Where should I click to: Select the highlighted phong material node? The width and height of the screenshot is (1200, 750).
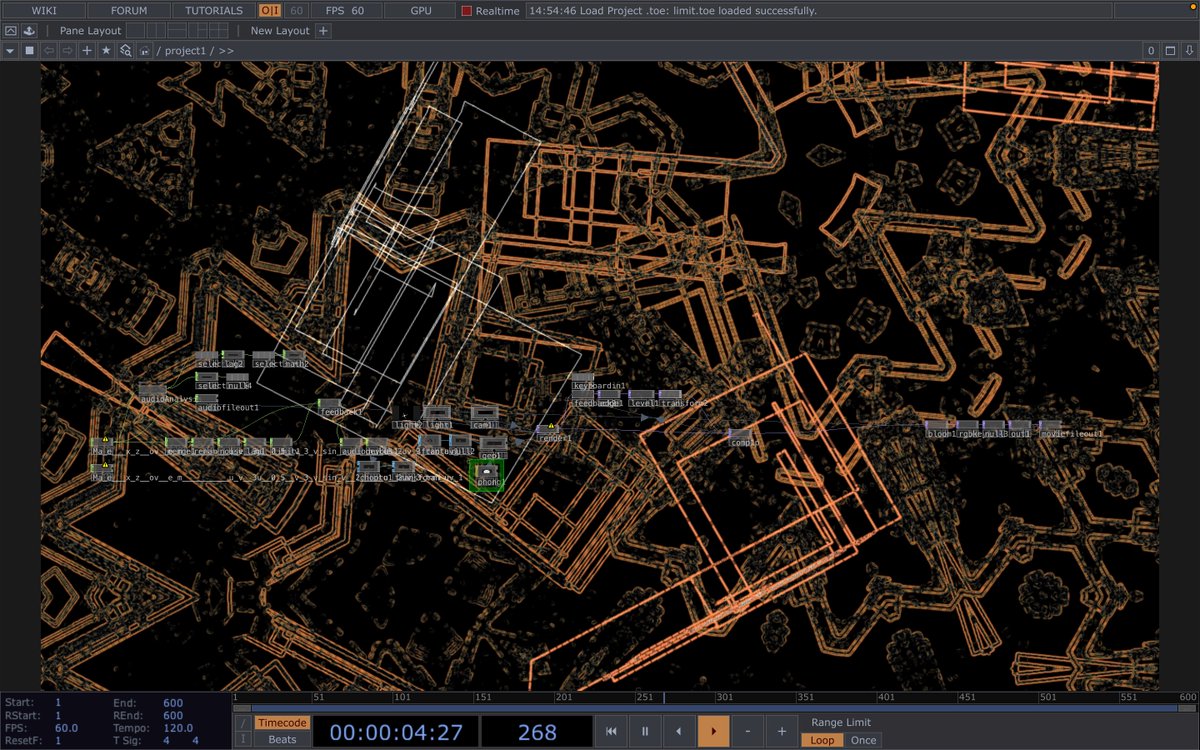tap(487, 474)
